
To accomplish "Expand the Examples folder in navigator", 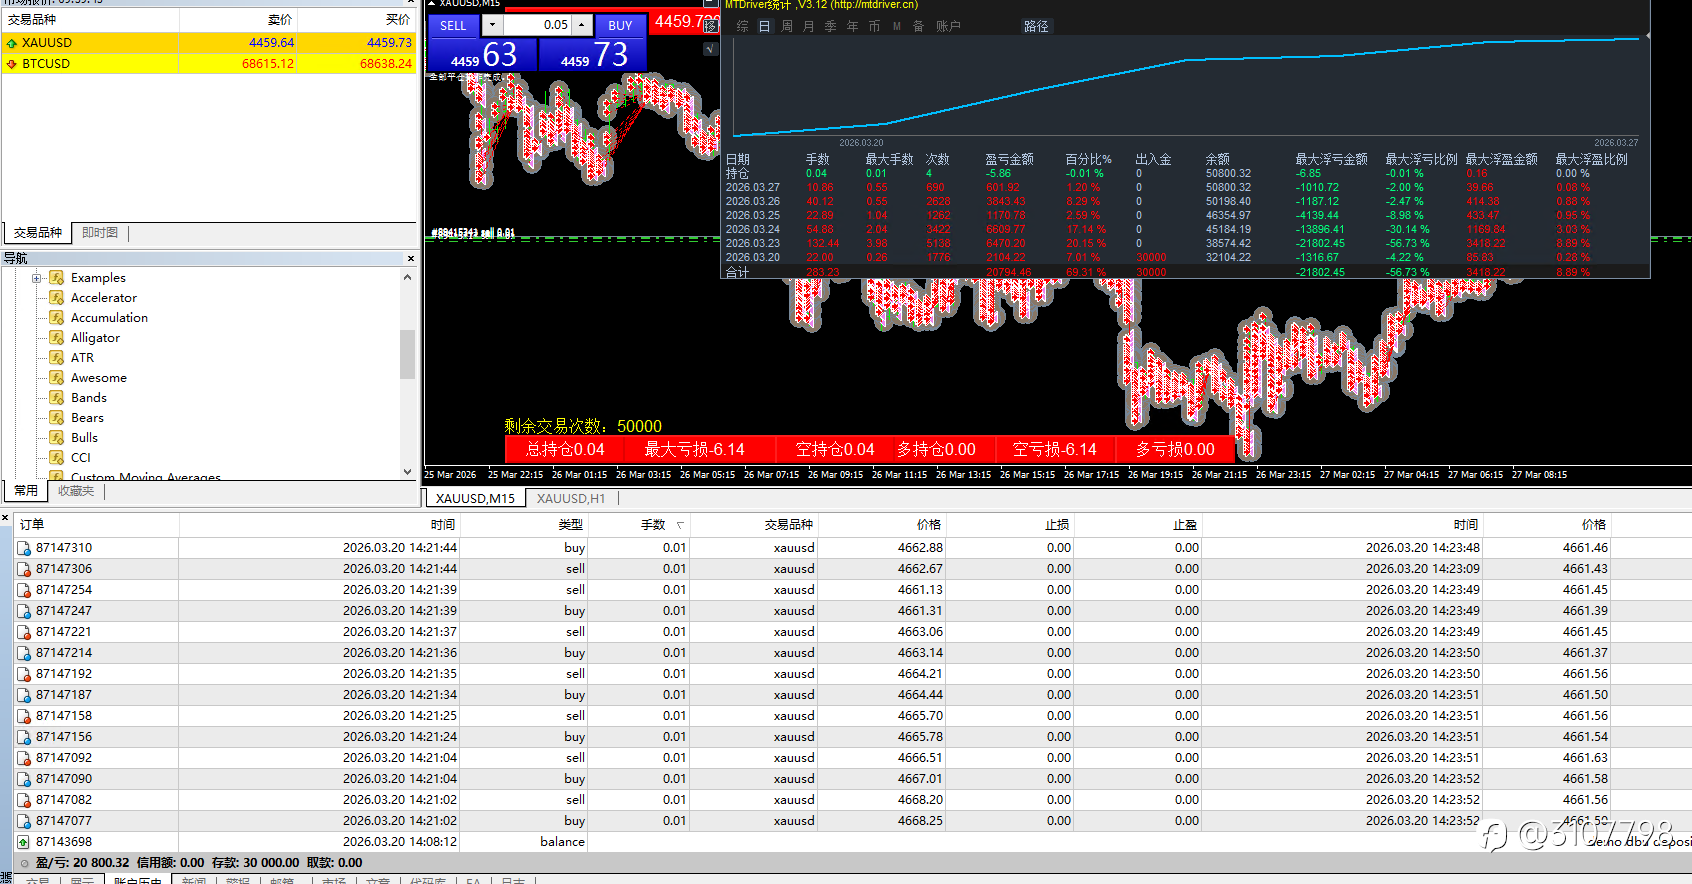I will pos(37,278).
